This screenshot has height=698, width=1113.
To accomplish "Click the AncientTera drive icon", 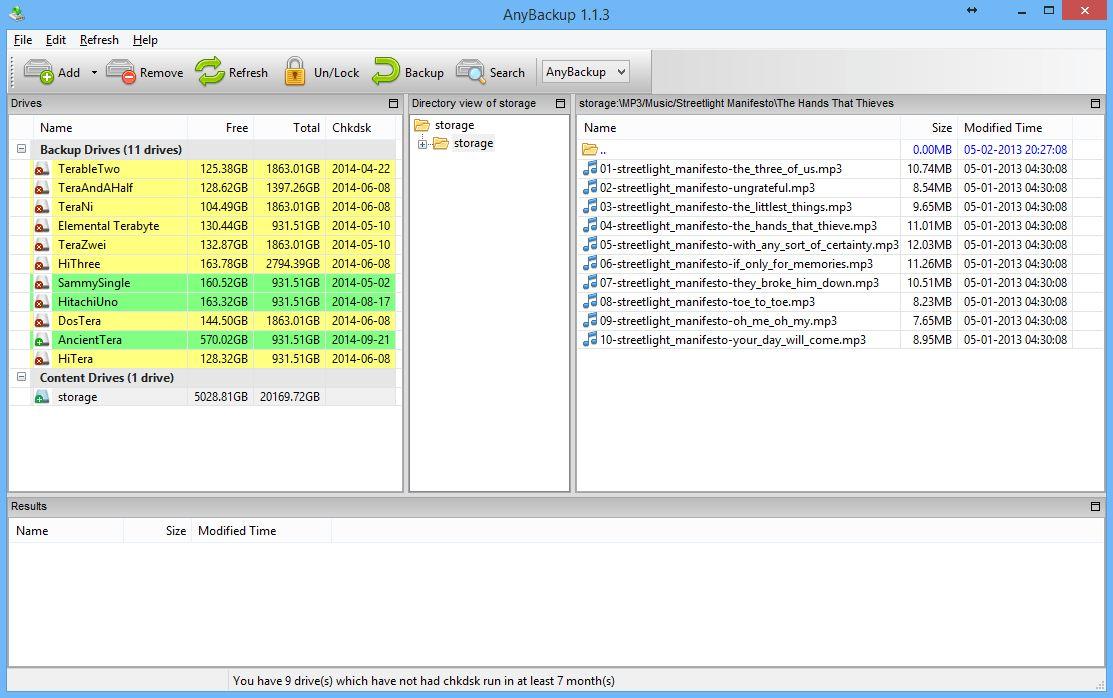I will tap(42, 340).
